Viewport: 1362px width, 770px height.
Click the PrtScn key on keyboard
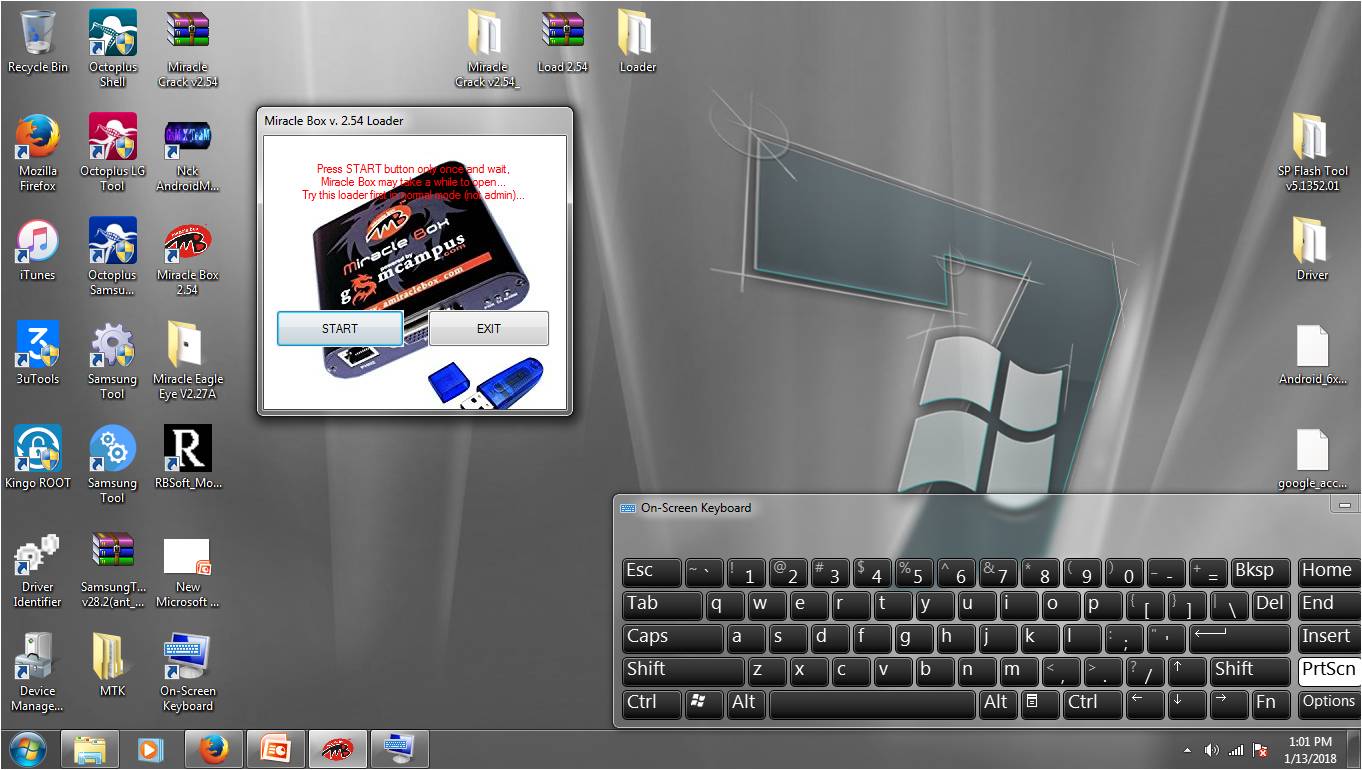pyautogui.click(x=1329, y=671)
